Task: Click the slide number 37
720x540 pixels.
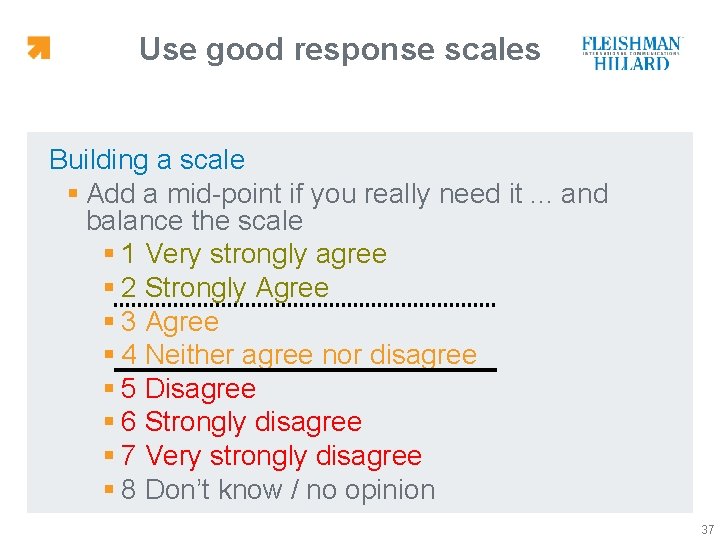Action: 708,529
